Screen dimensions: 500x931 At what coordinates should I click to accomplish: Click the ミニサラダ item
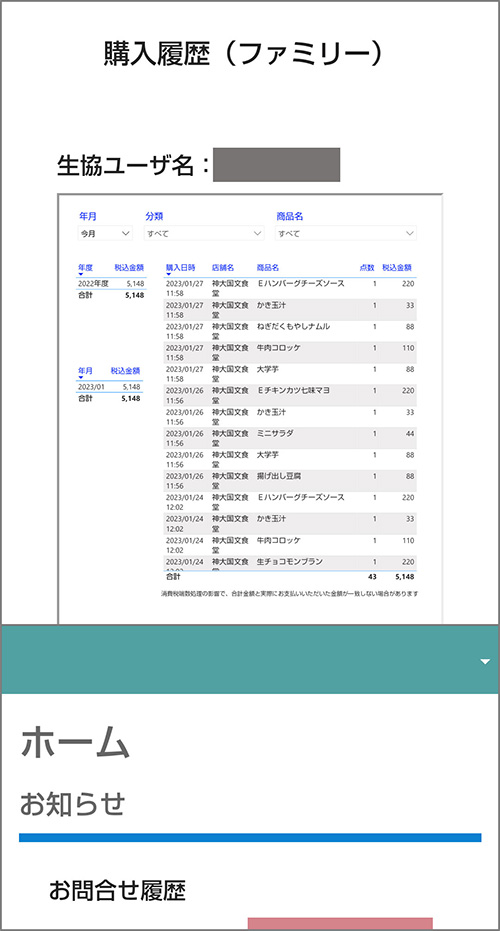pyautogui.click(x=275, y=433)
